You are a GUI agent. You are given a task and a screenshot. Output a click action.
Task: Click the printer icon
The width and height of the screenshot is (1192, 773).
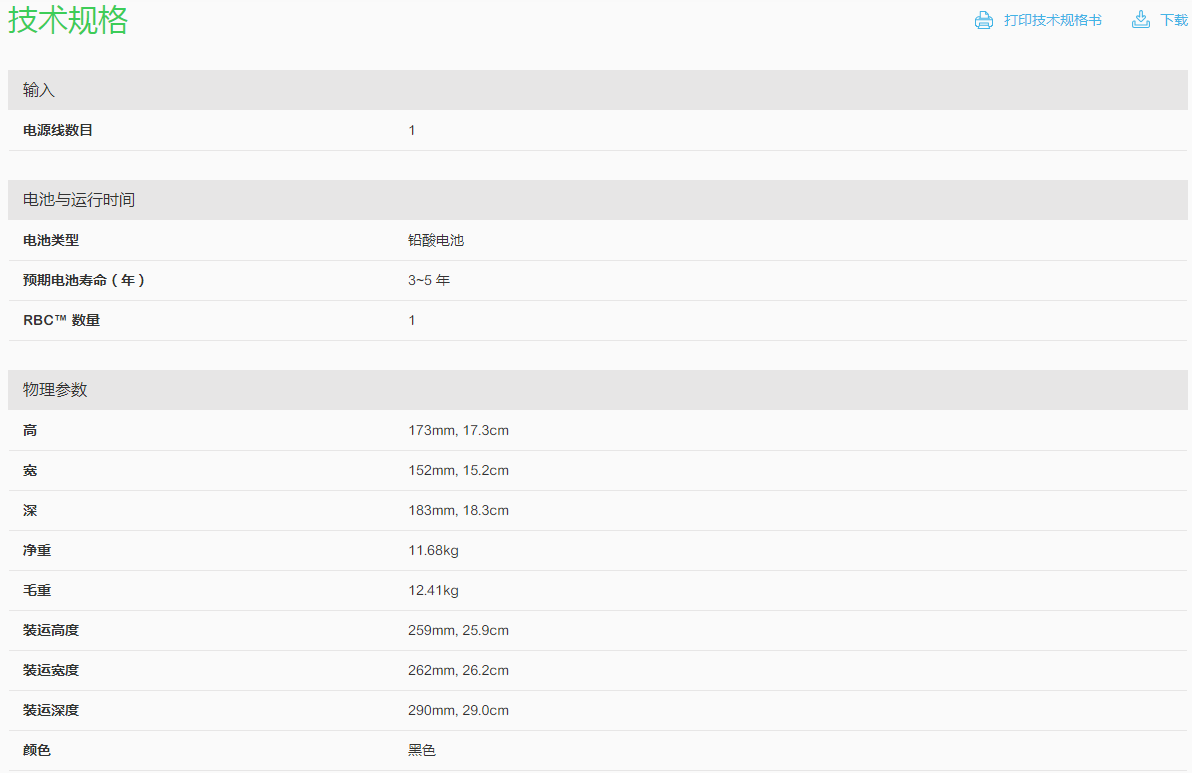click(x=984, y=20)
